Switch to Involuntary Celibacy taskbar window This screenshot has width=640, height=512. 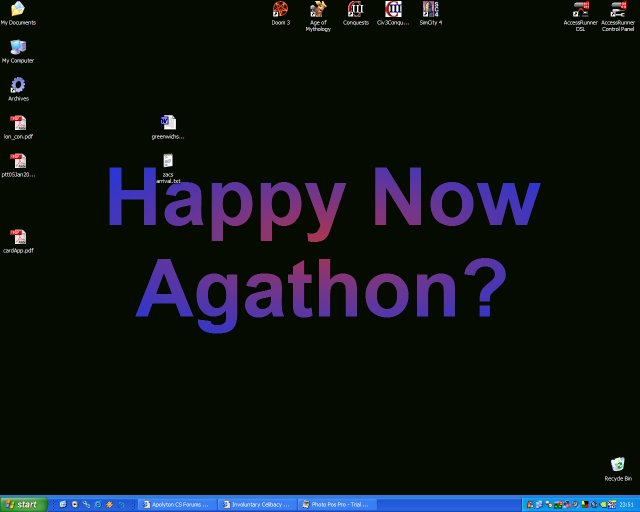pos(257,505)
